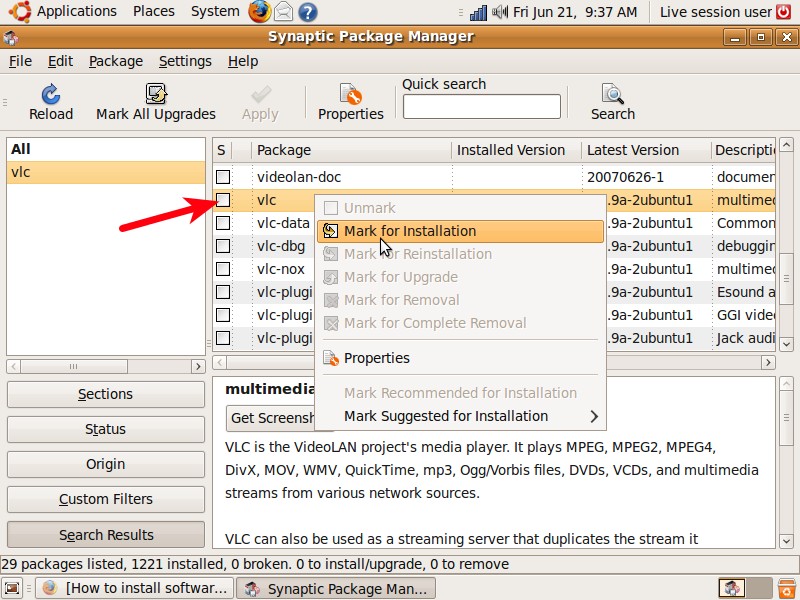Click package list scroll down arrow

click(x=786, y=344)
